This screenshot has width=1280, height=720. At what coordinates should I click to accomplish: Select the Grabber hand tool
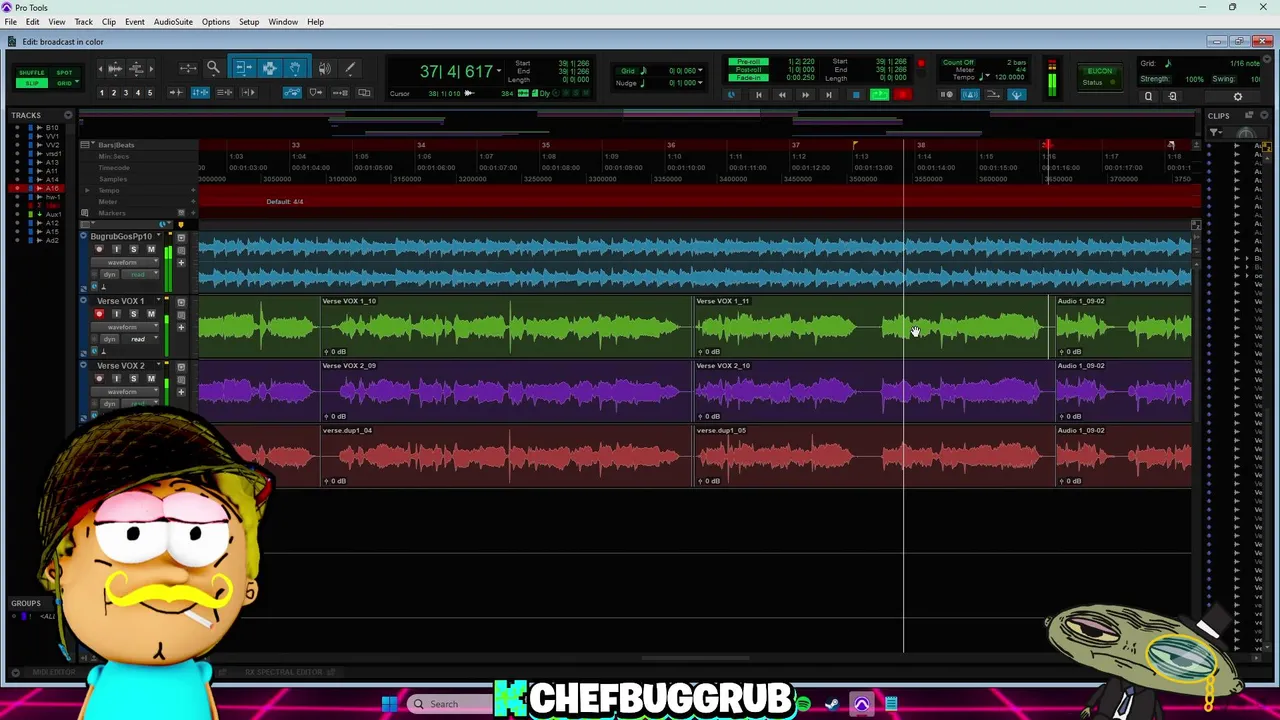[295, 68]
